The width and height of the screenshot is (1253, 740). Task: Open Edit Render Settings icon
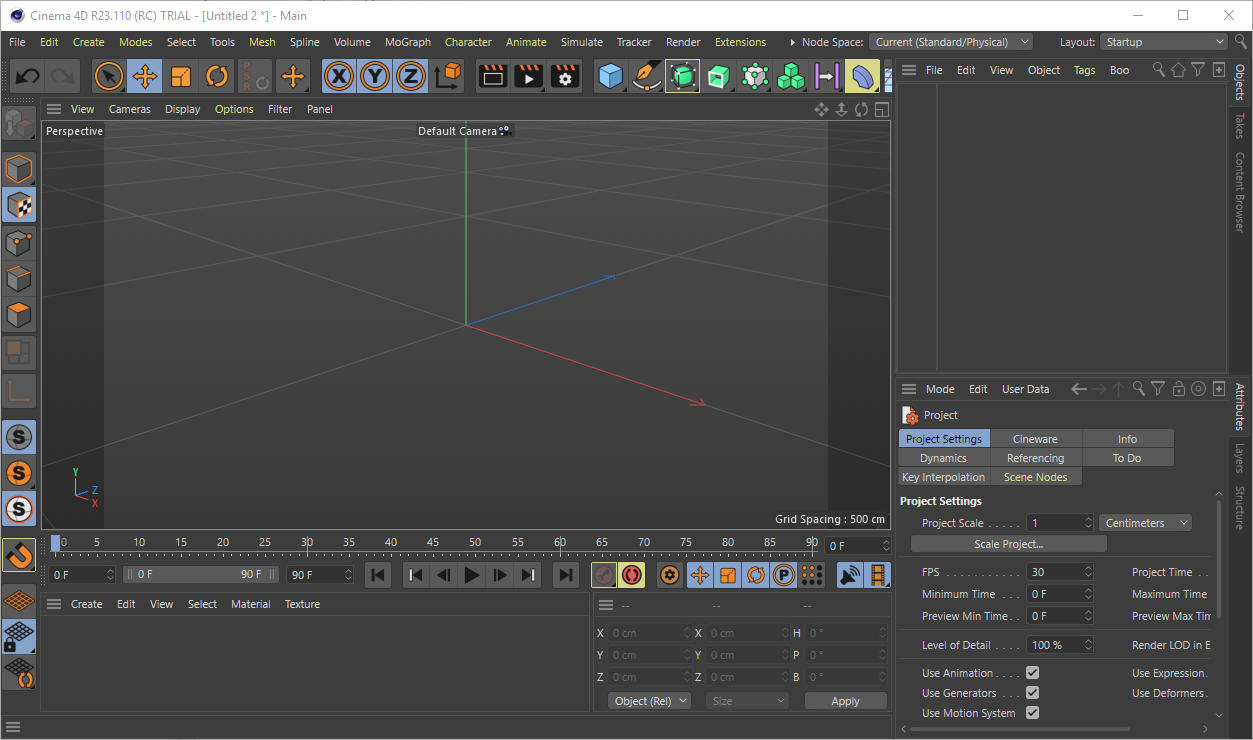pyautogui.click(x=565, y=76)
